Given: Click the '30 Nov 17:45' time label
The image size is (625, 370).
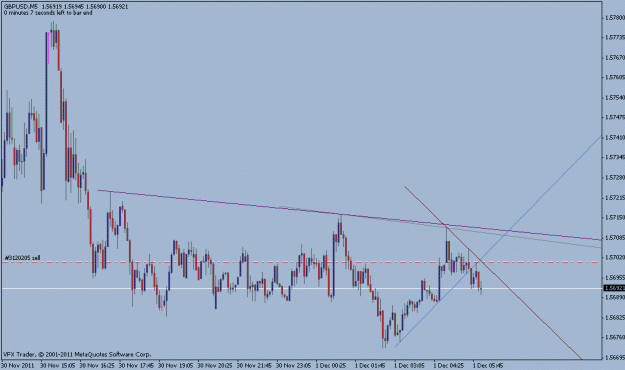Looking at the screenshot, I should click(137, 365).
